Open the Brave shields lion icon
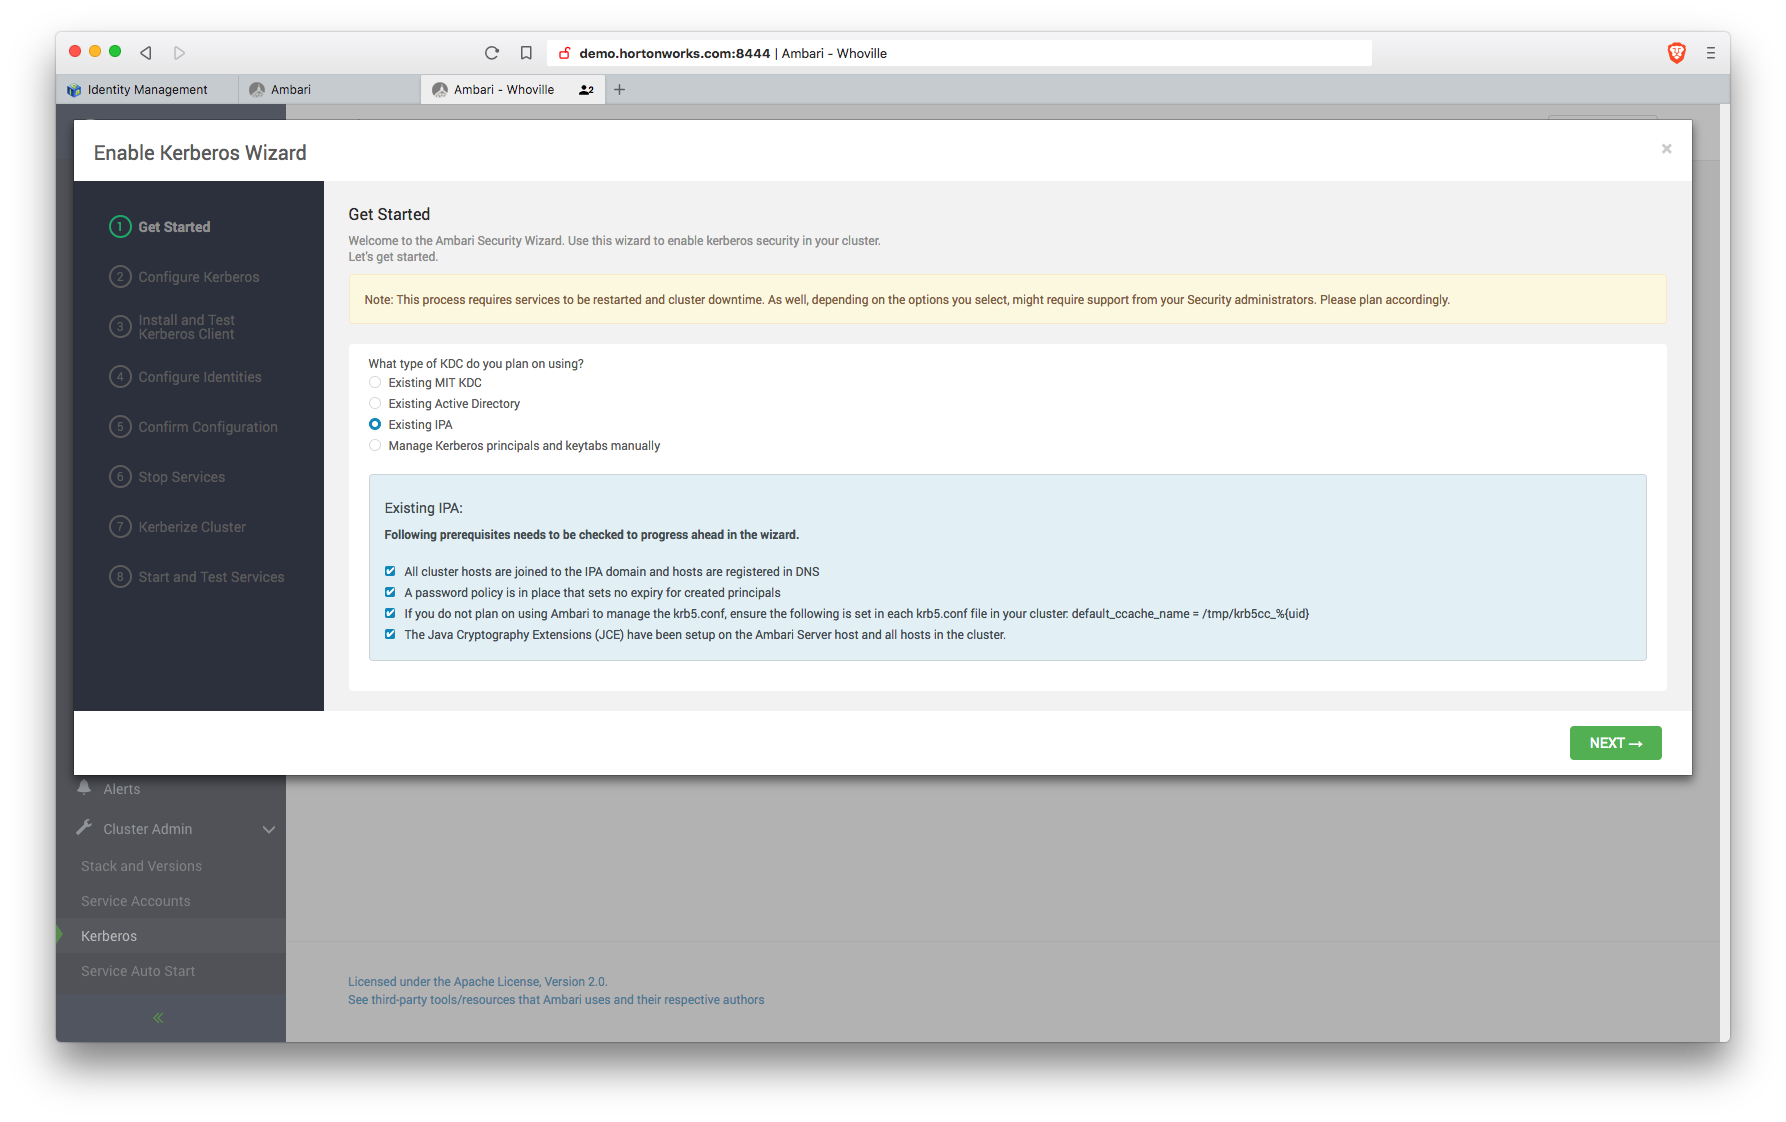 (1677, 53)
